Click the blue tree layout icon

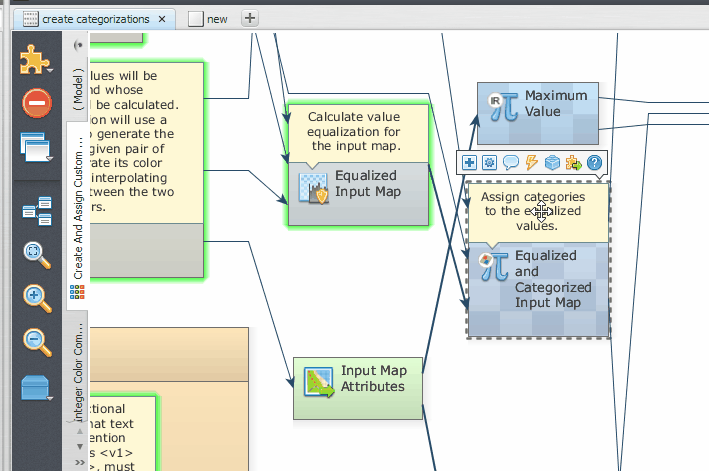click(x=36, y=210)
